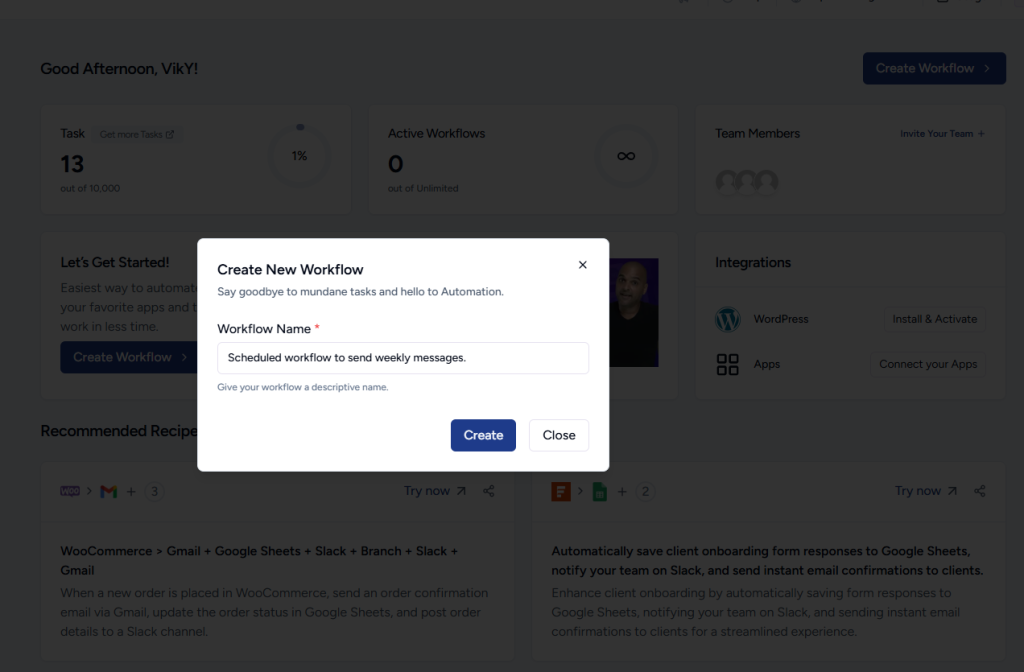Click the Google Sheets icon in second recipe
1024x672 pixels.
click(600, 491)
